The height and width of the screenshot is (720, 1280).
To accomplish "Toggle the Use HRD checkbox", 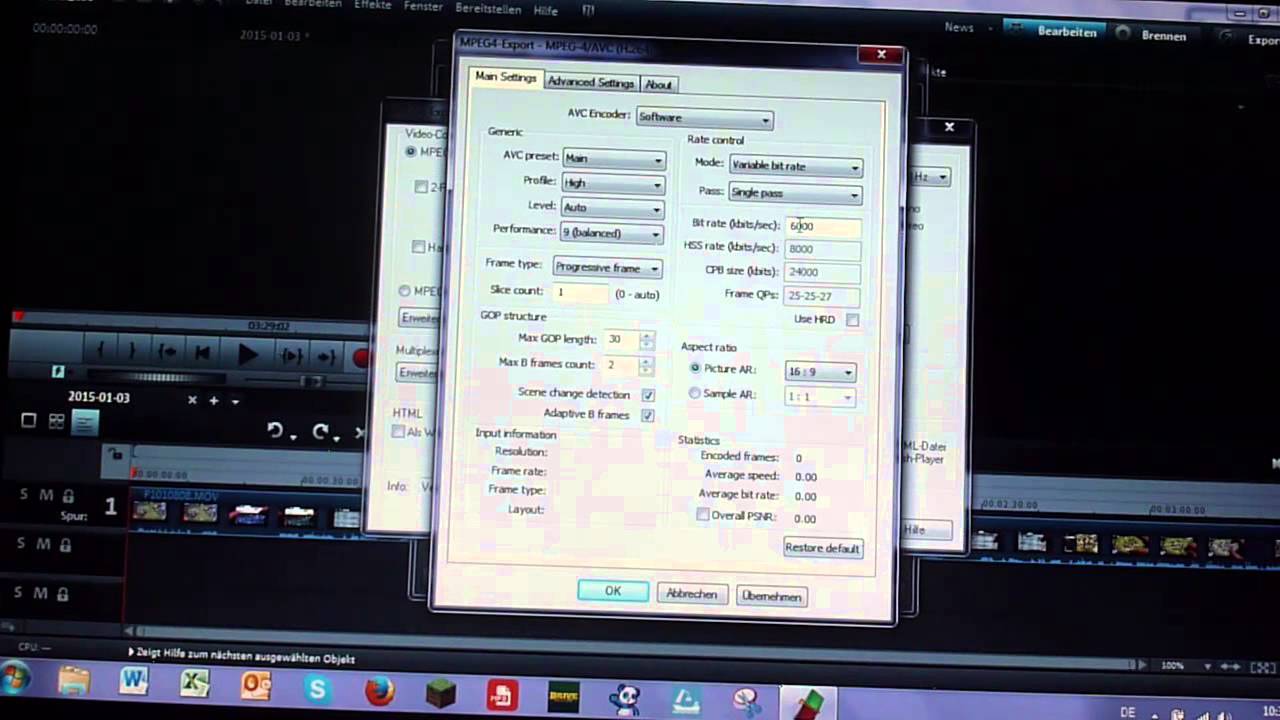I will 852,320.
